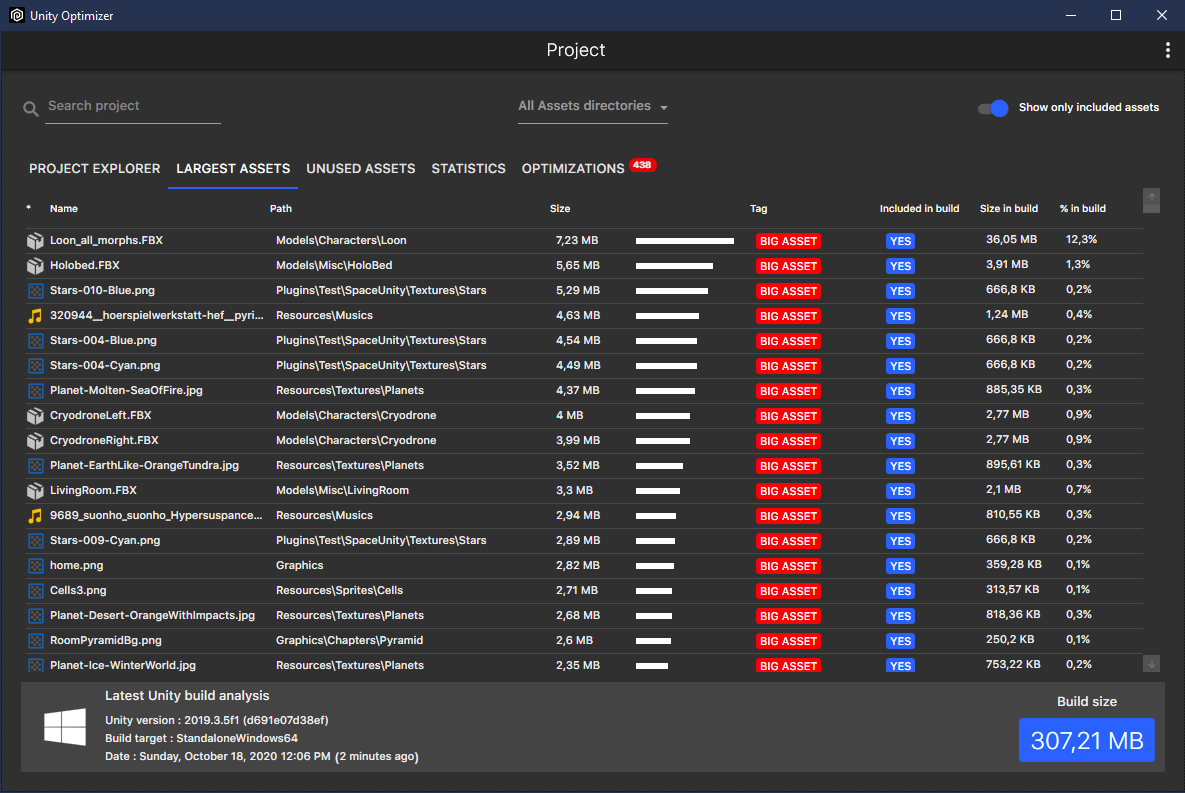
Task: Open the Optimizations tab
Action: (x=573, y=169)
